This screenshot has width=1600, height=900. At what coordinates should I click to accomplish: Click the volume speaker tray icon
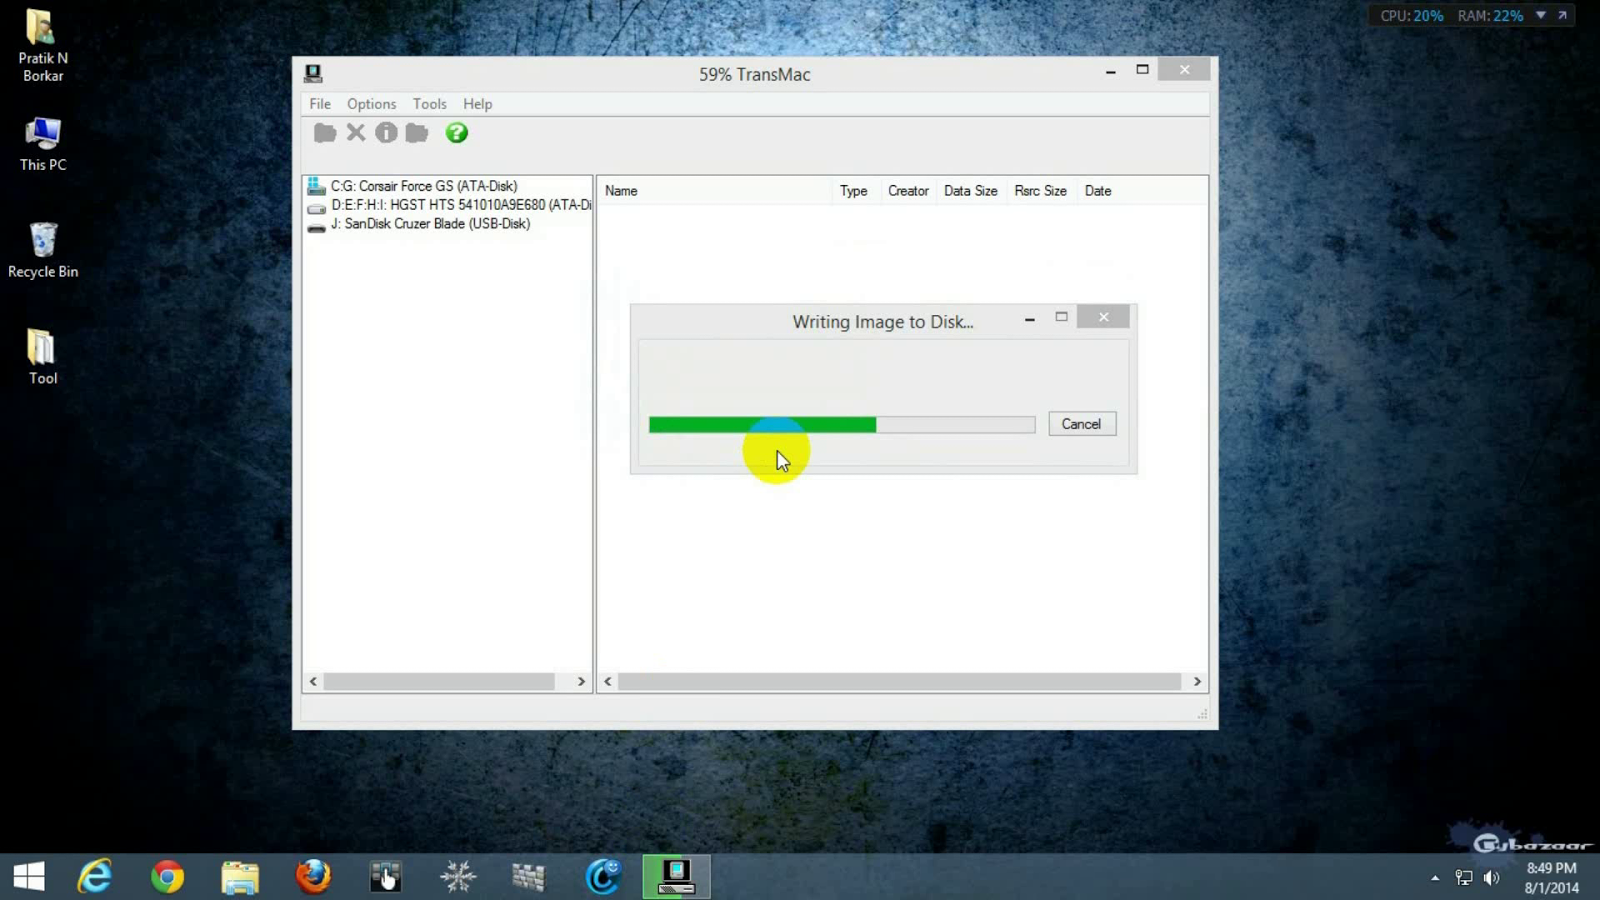(1492, 878)
